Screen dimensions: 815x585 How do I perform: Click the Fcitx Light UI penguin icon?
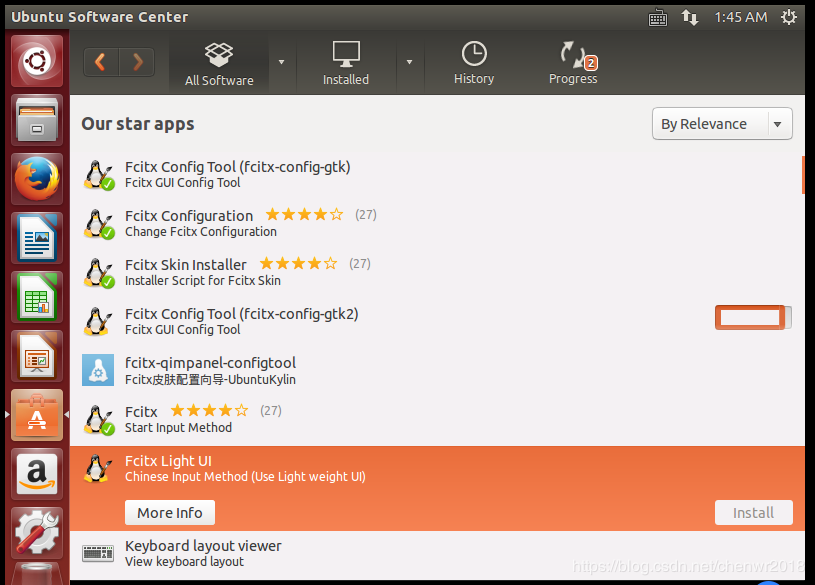click(98, 469)
